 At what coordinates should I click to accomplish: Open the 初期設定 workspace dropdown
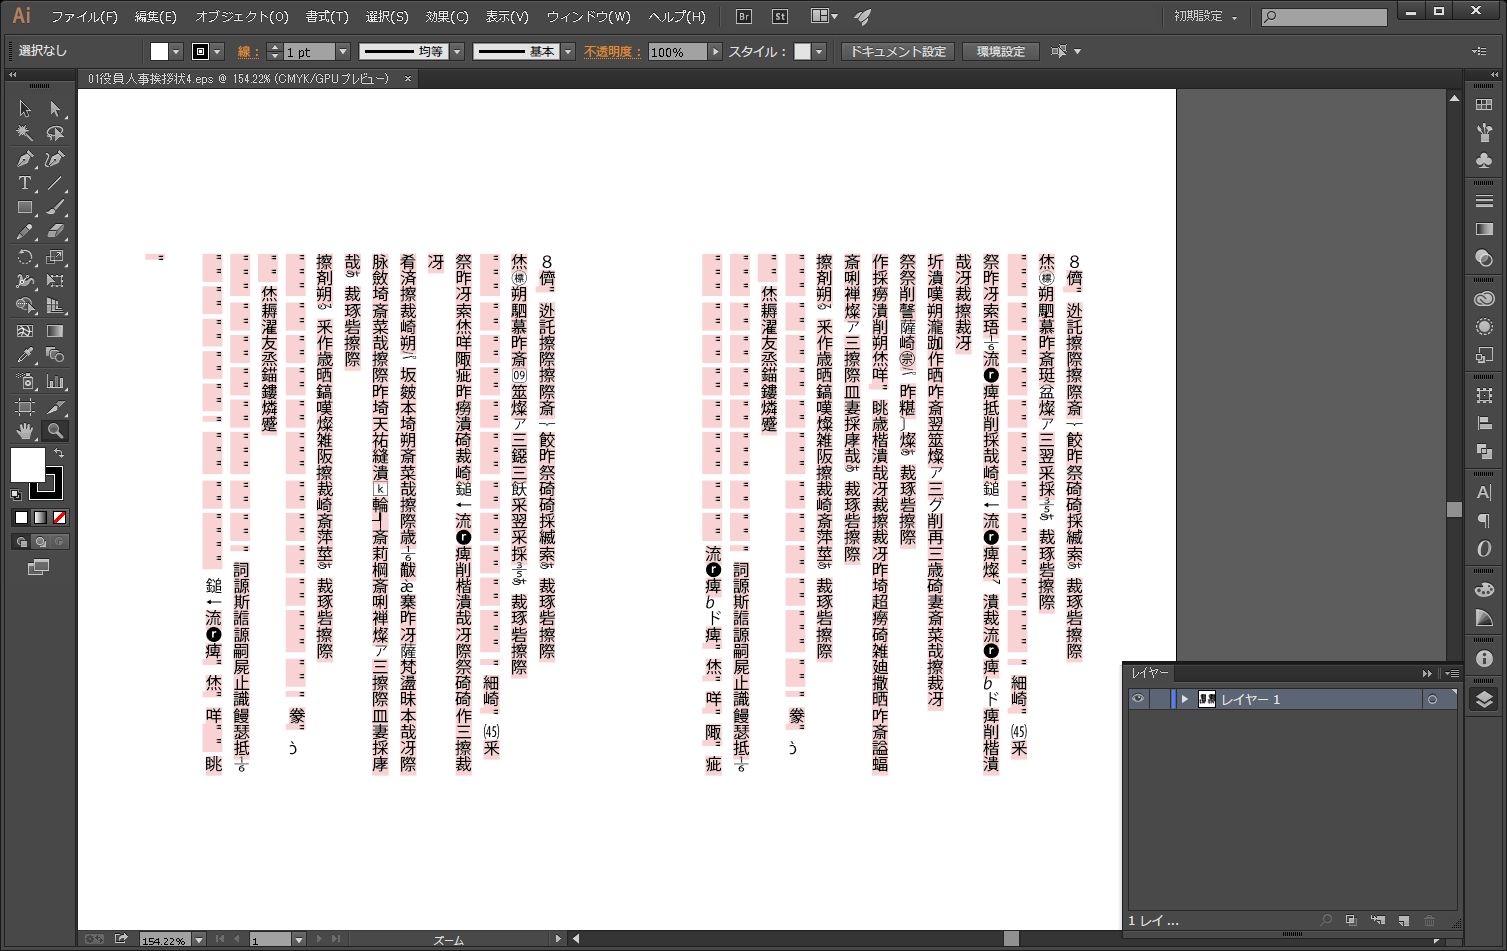click(1205, 17)
